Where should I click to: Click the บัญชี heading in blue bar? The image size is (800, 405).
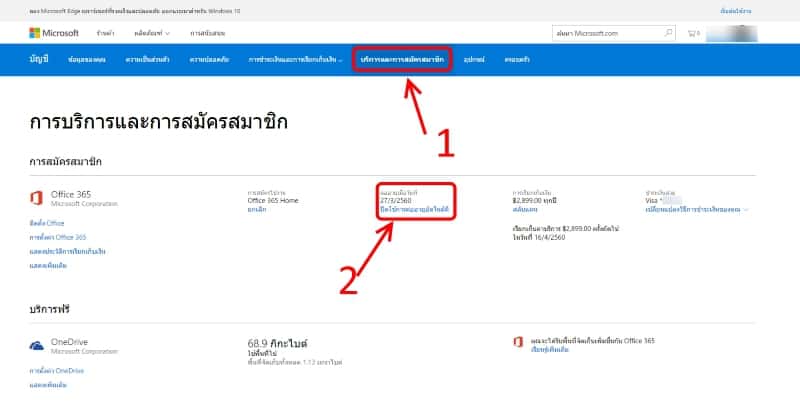(x=39, y=59)
